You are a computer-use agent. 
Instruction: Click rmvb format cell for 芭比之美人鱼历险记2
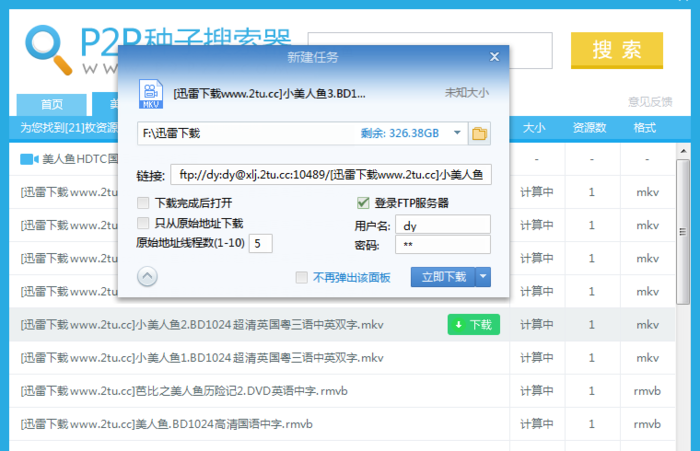pyautogui.click(x=647, y=391)
